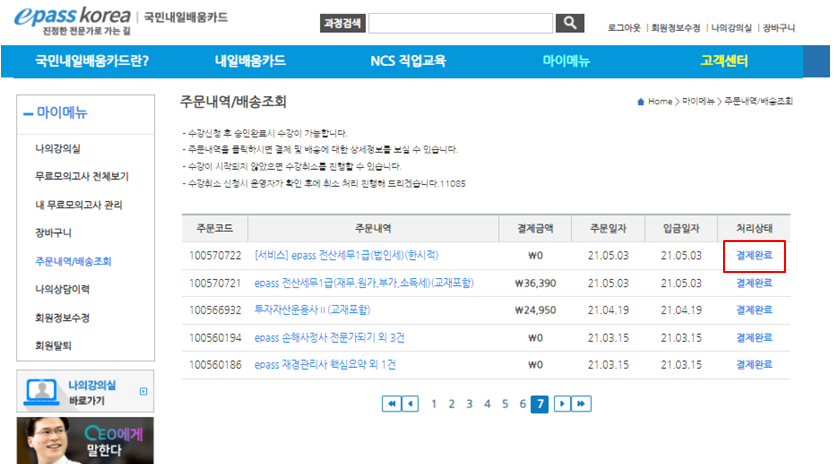Open the CEO에게 말한다 banner
834x464 pixels.
tap(85, 441)
